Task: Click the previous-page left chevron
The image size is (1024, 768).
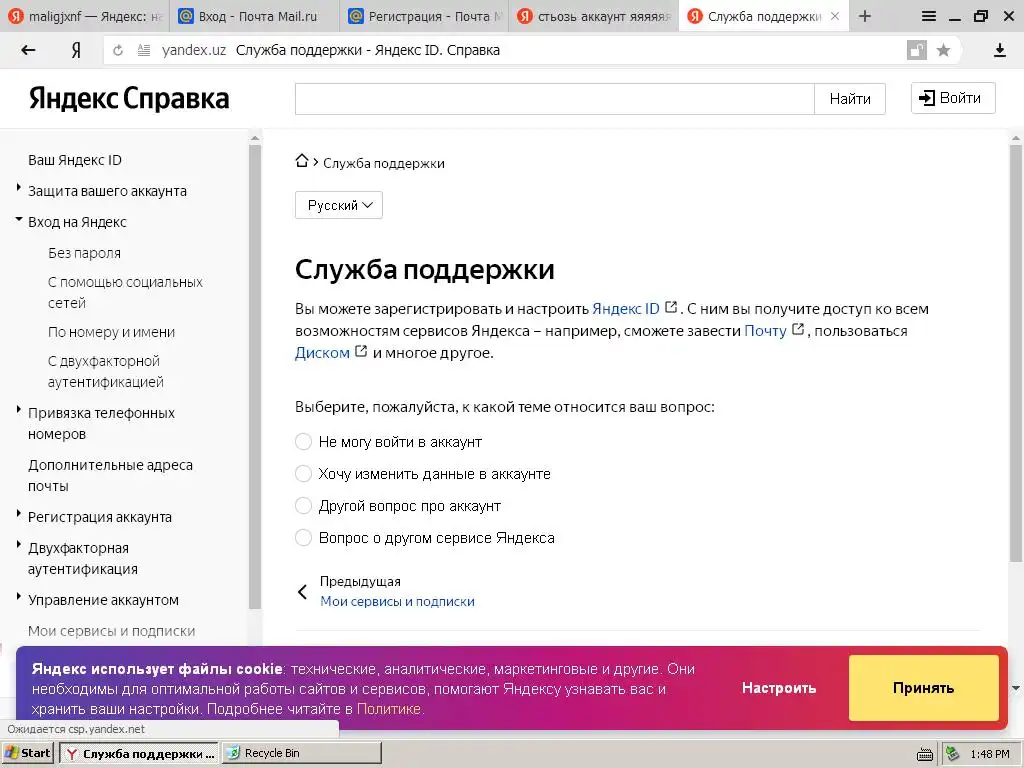Action: tap(302, 592)
